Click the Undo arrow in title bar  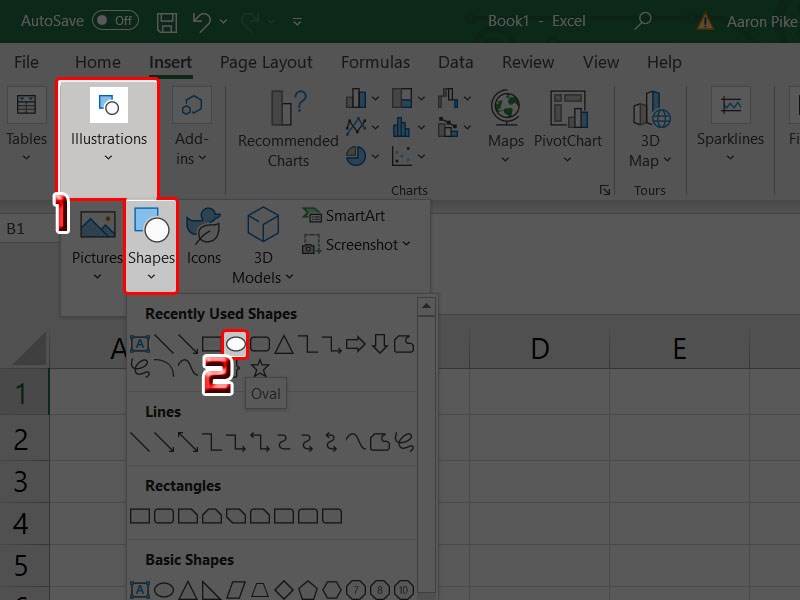coord(203,20)
